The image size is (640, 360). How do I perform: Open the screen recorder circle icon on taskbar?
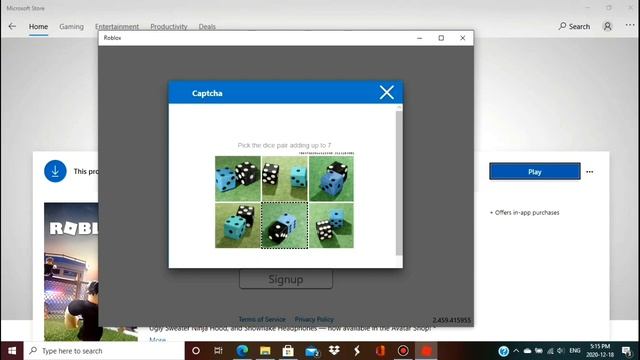403,351
